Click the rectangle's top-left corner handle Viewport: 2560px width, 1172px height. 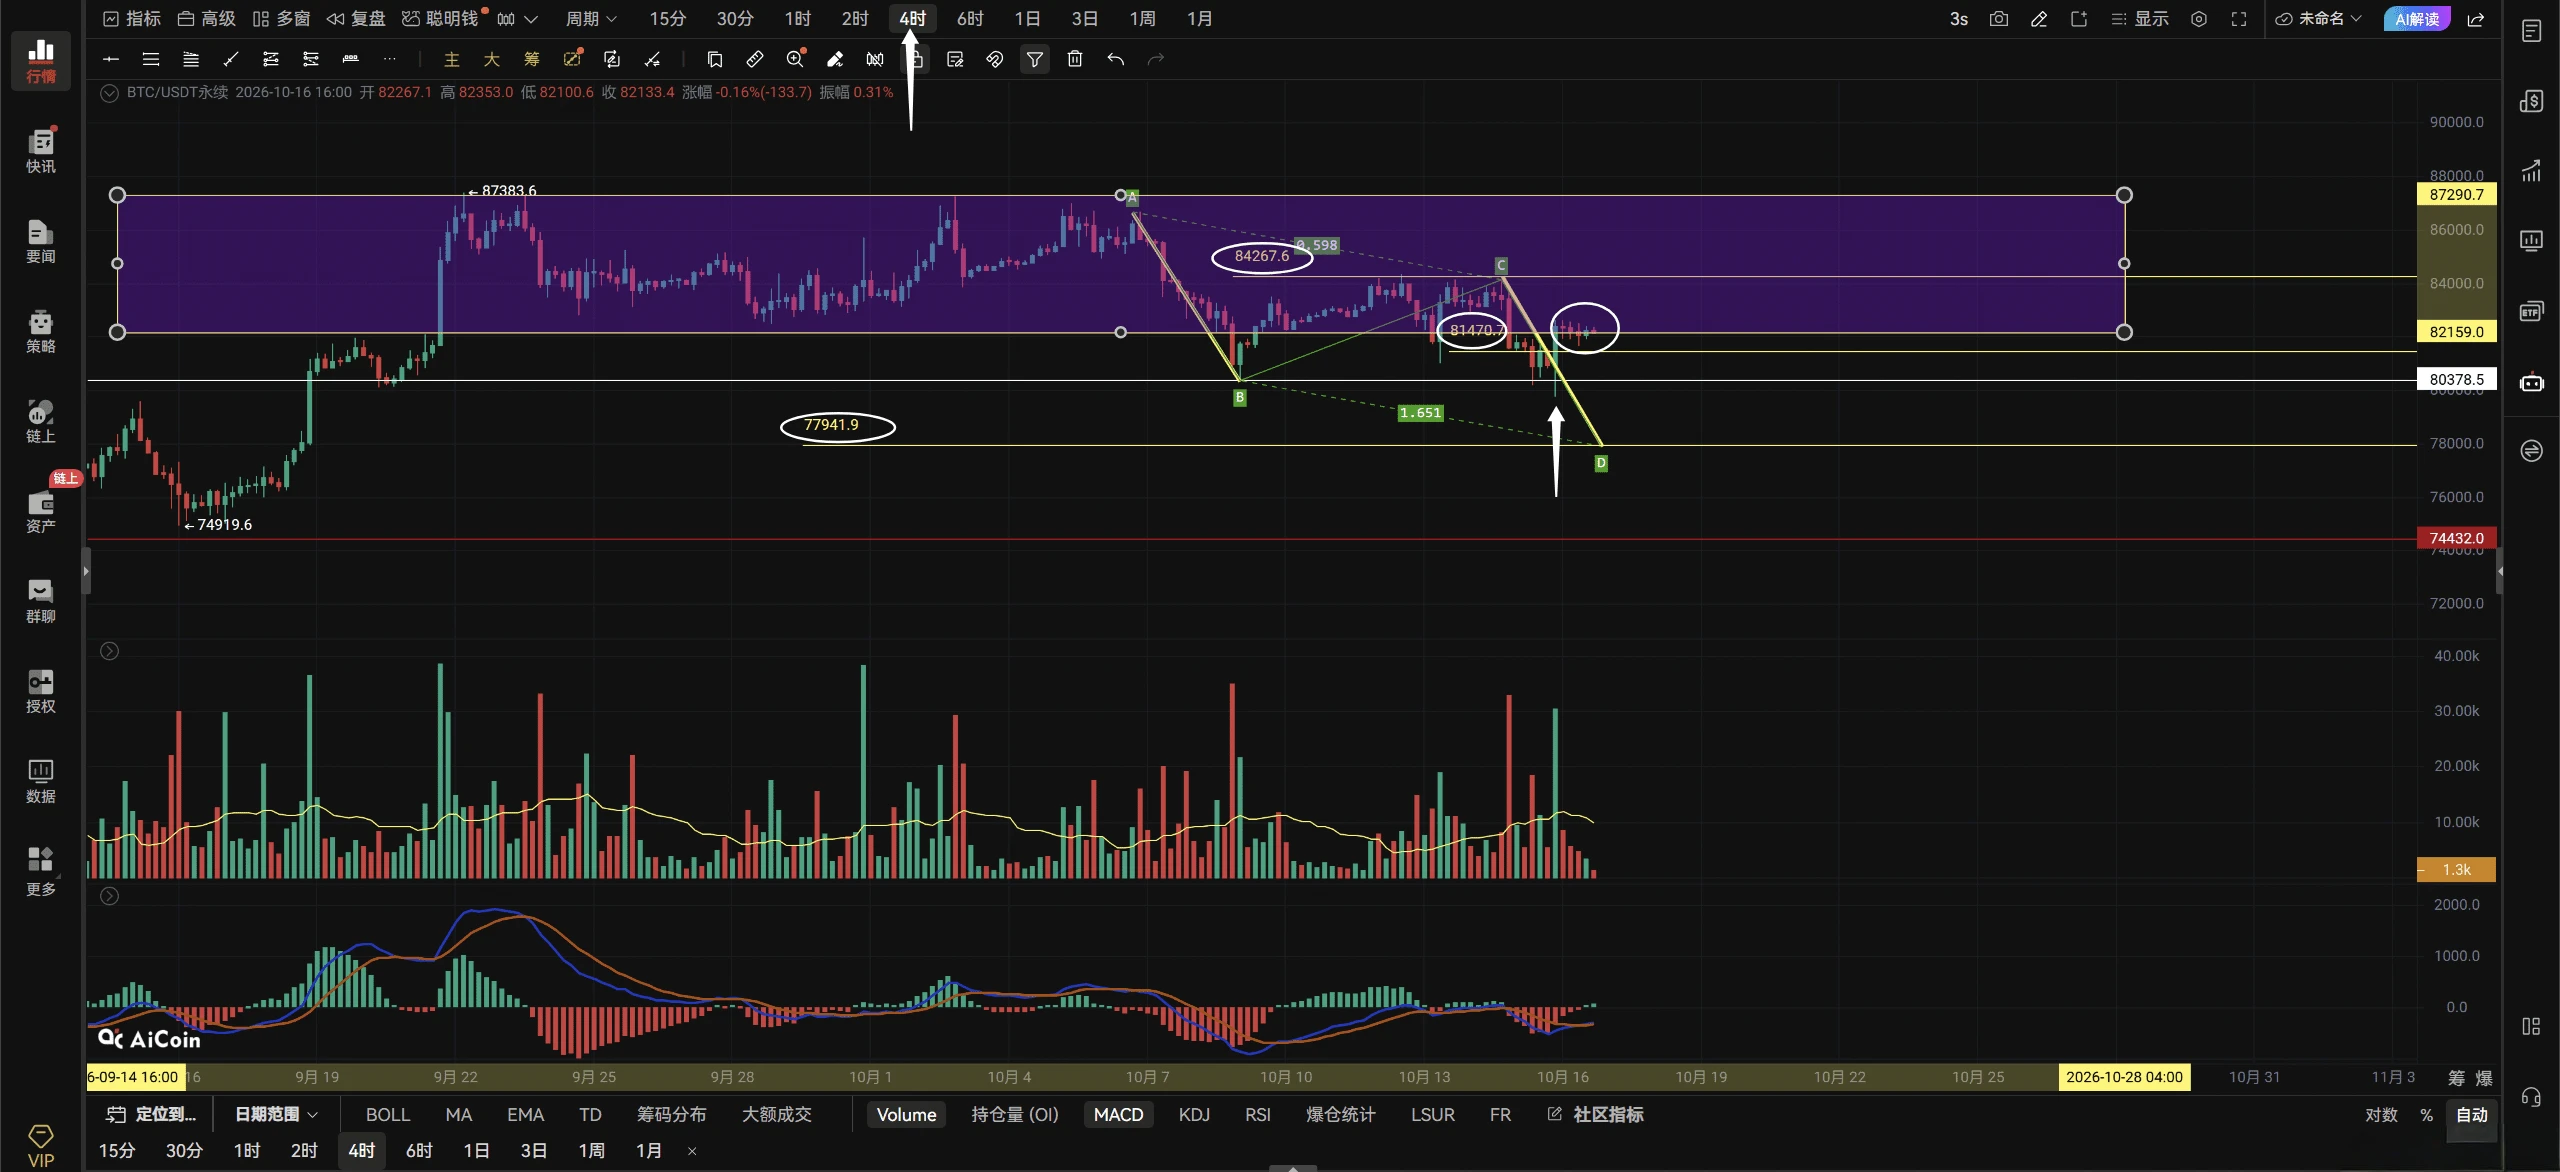(117, 195)
